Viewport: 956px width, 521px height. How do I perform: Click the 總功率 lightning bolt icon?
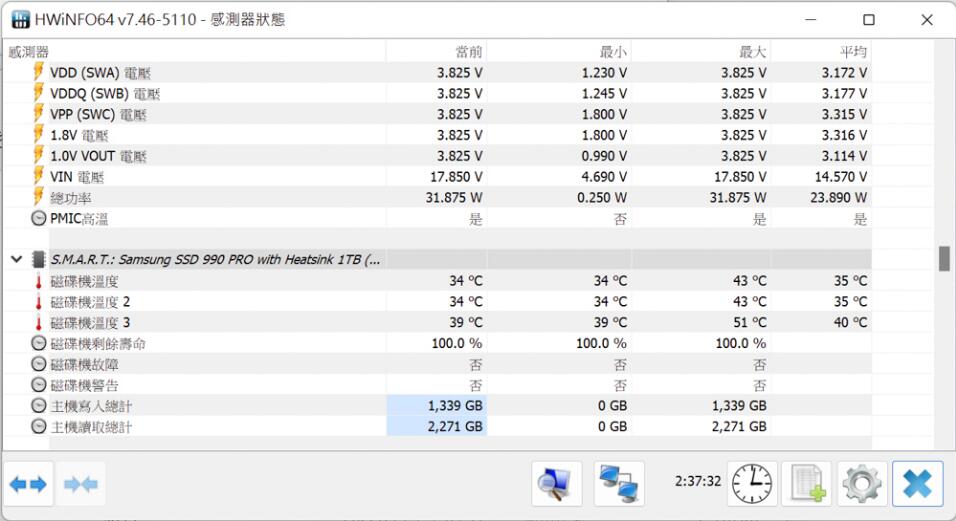click(38, 197)
